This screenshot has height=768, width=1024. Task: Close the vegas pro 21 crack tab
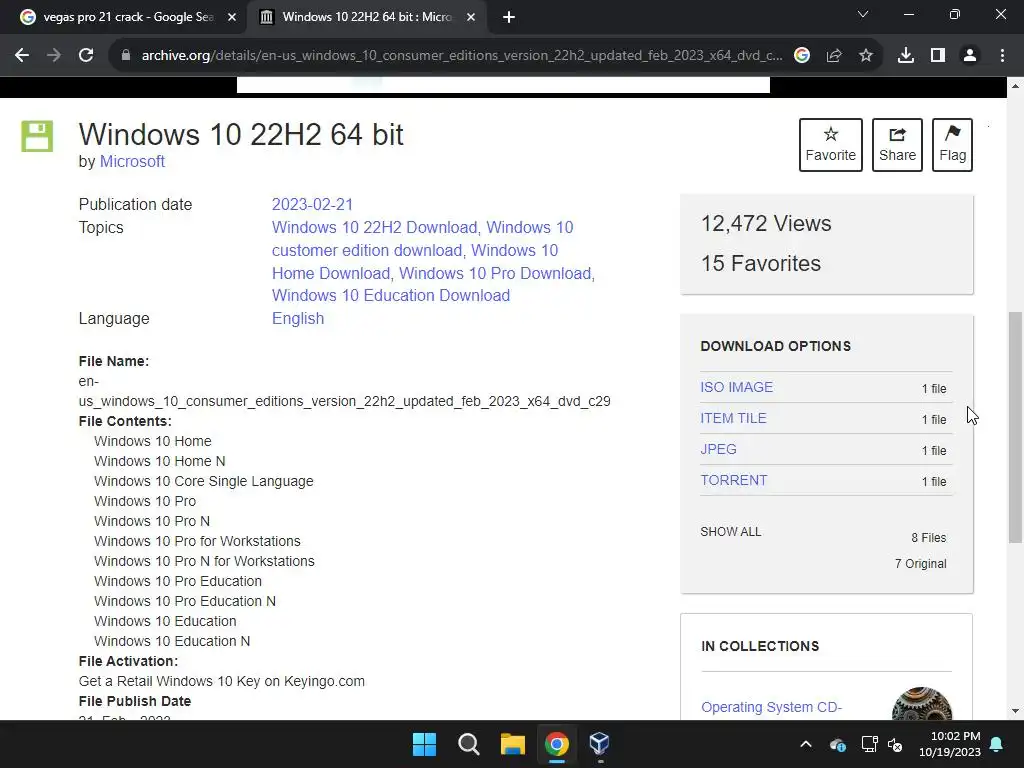click(232, 17)
